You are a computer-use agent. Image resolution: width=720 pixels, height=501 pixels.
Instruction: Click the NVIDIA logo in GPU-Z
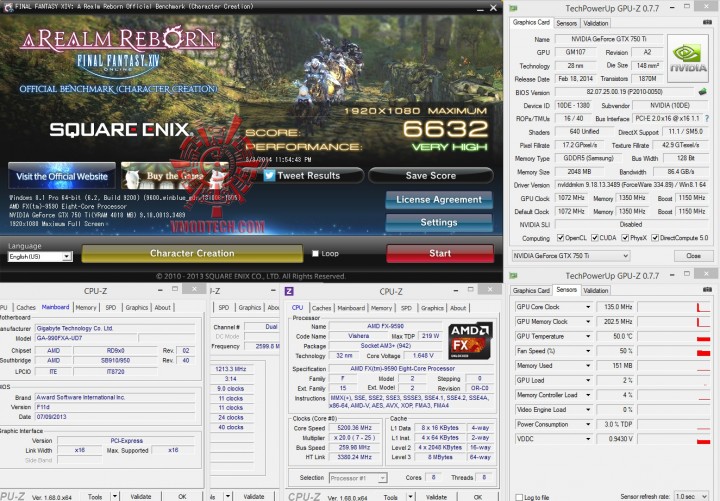(687, 58)
